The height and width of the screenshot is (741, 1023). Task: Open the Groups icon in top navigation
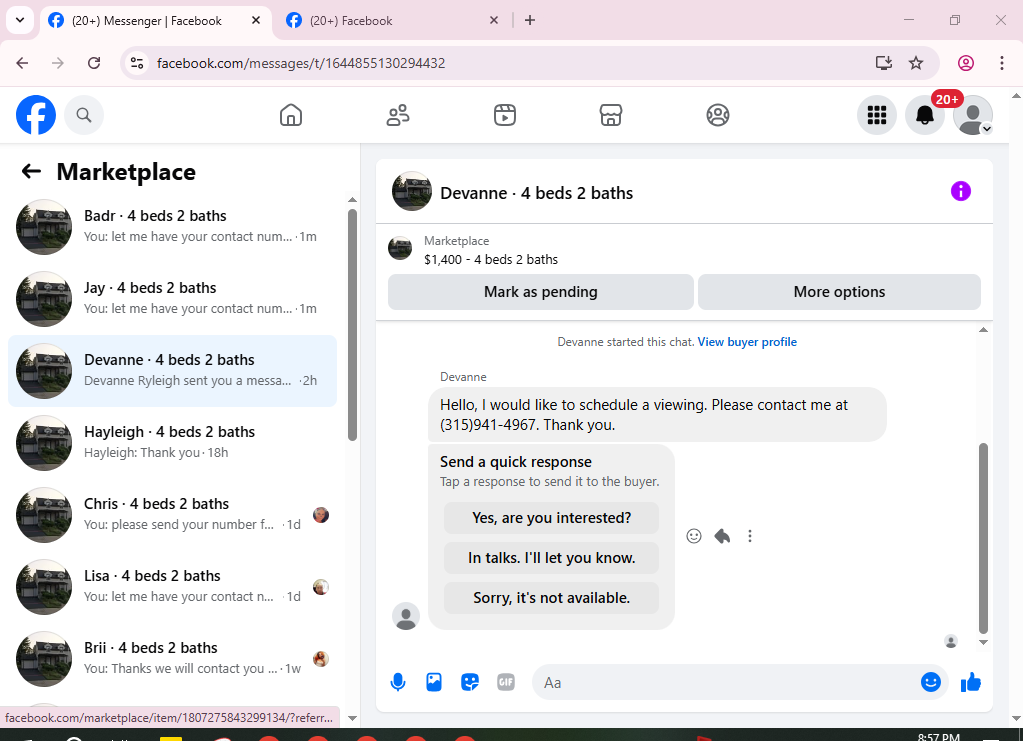718,115
